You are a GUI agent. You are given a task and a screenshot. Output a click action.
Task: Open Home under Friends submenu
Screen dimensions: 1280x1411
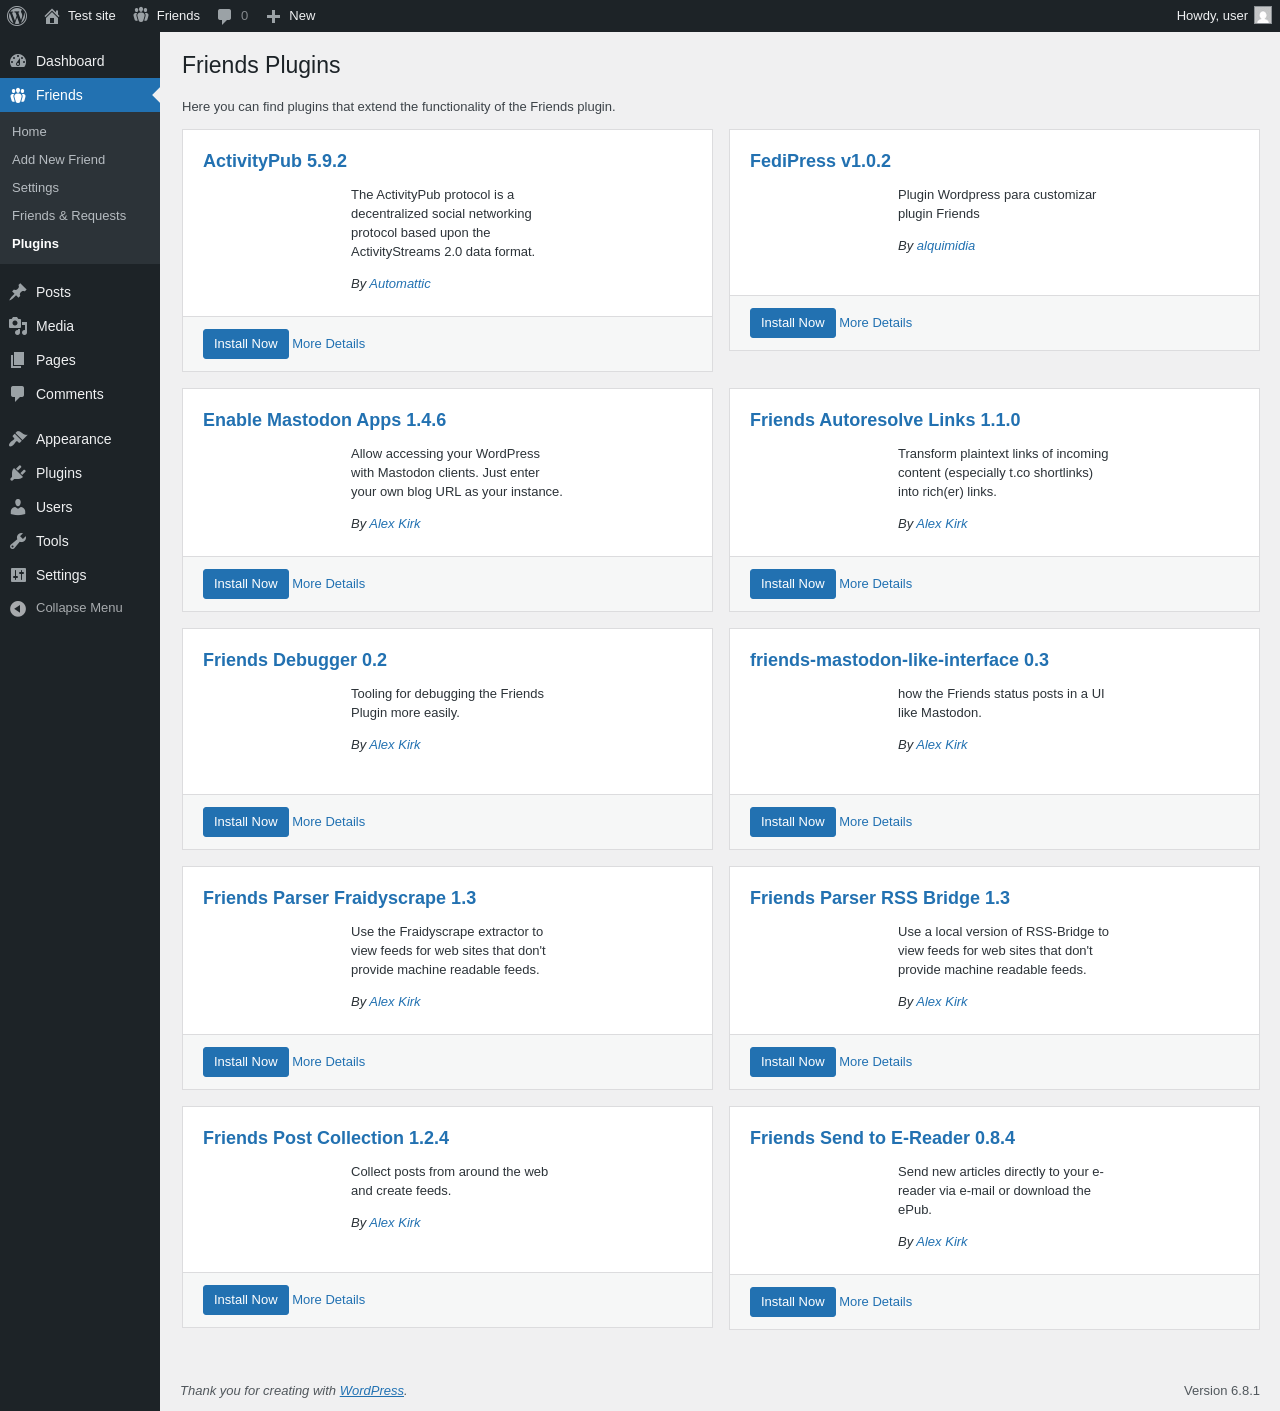(29, 132)
